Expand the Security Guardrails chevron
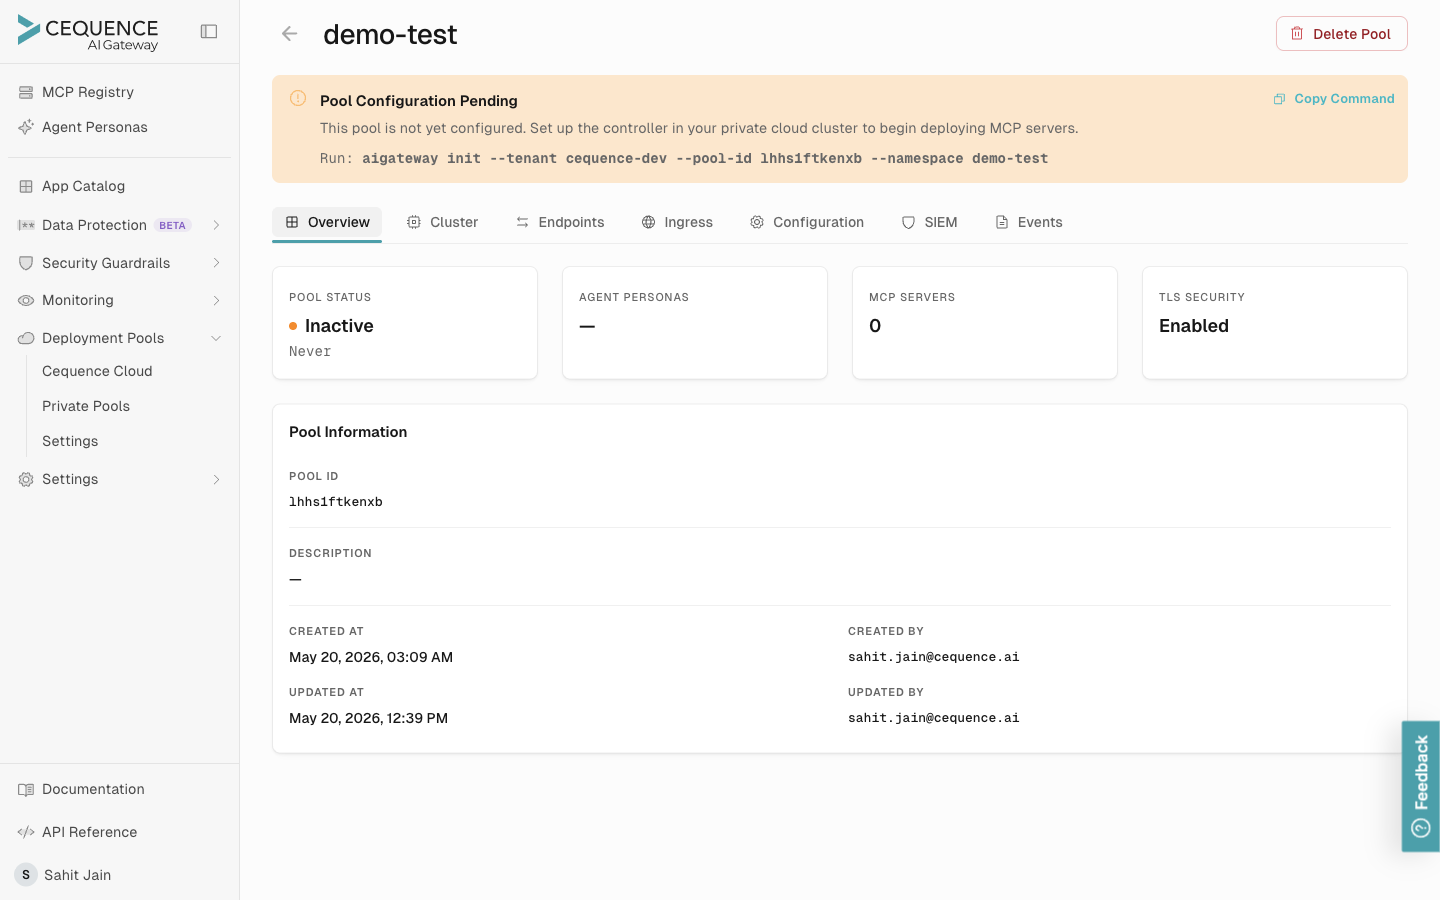 [x=216, y=263]
